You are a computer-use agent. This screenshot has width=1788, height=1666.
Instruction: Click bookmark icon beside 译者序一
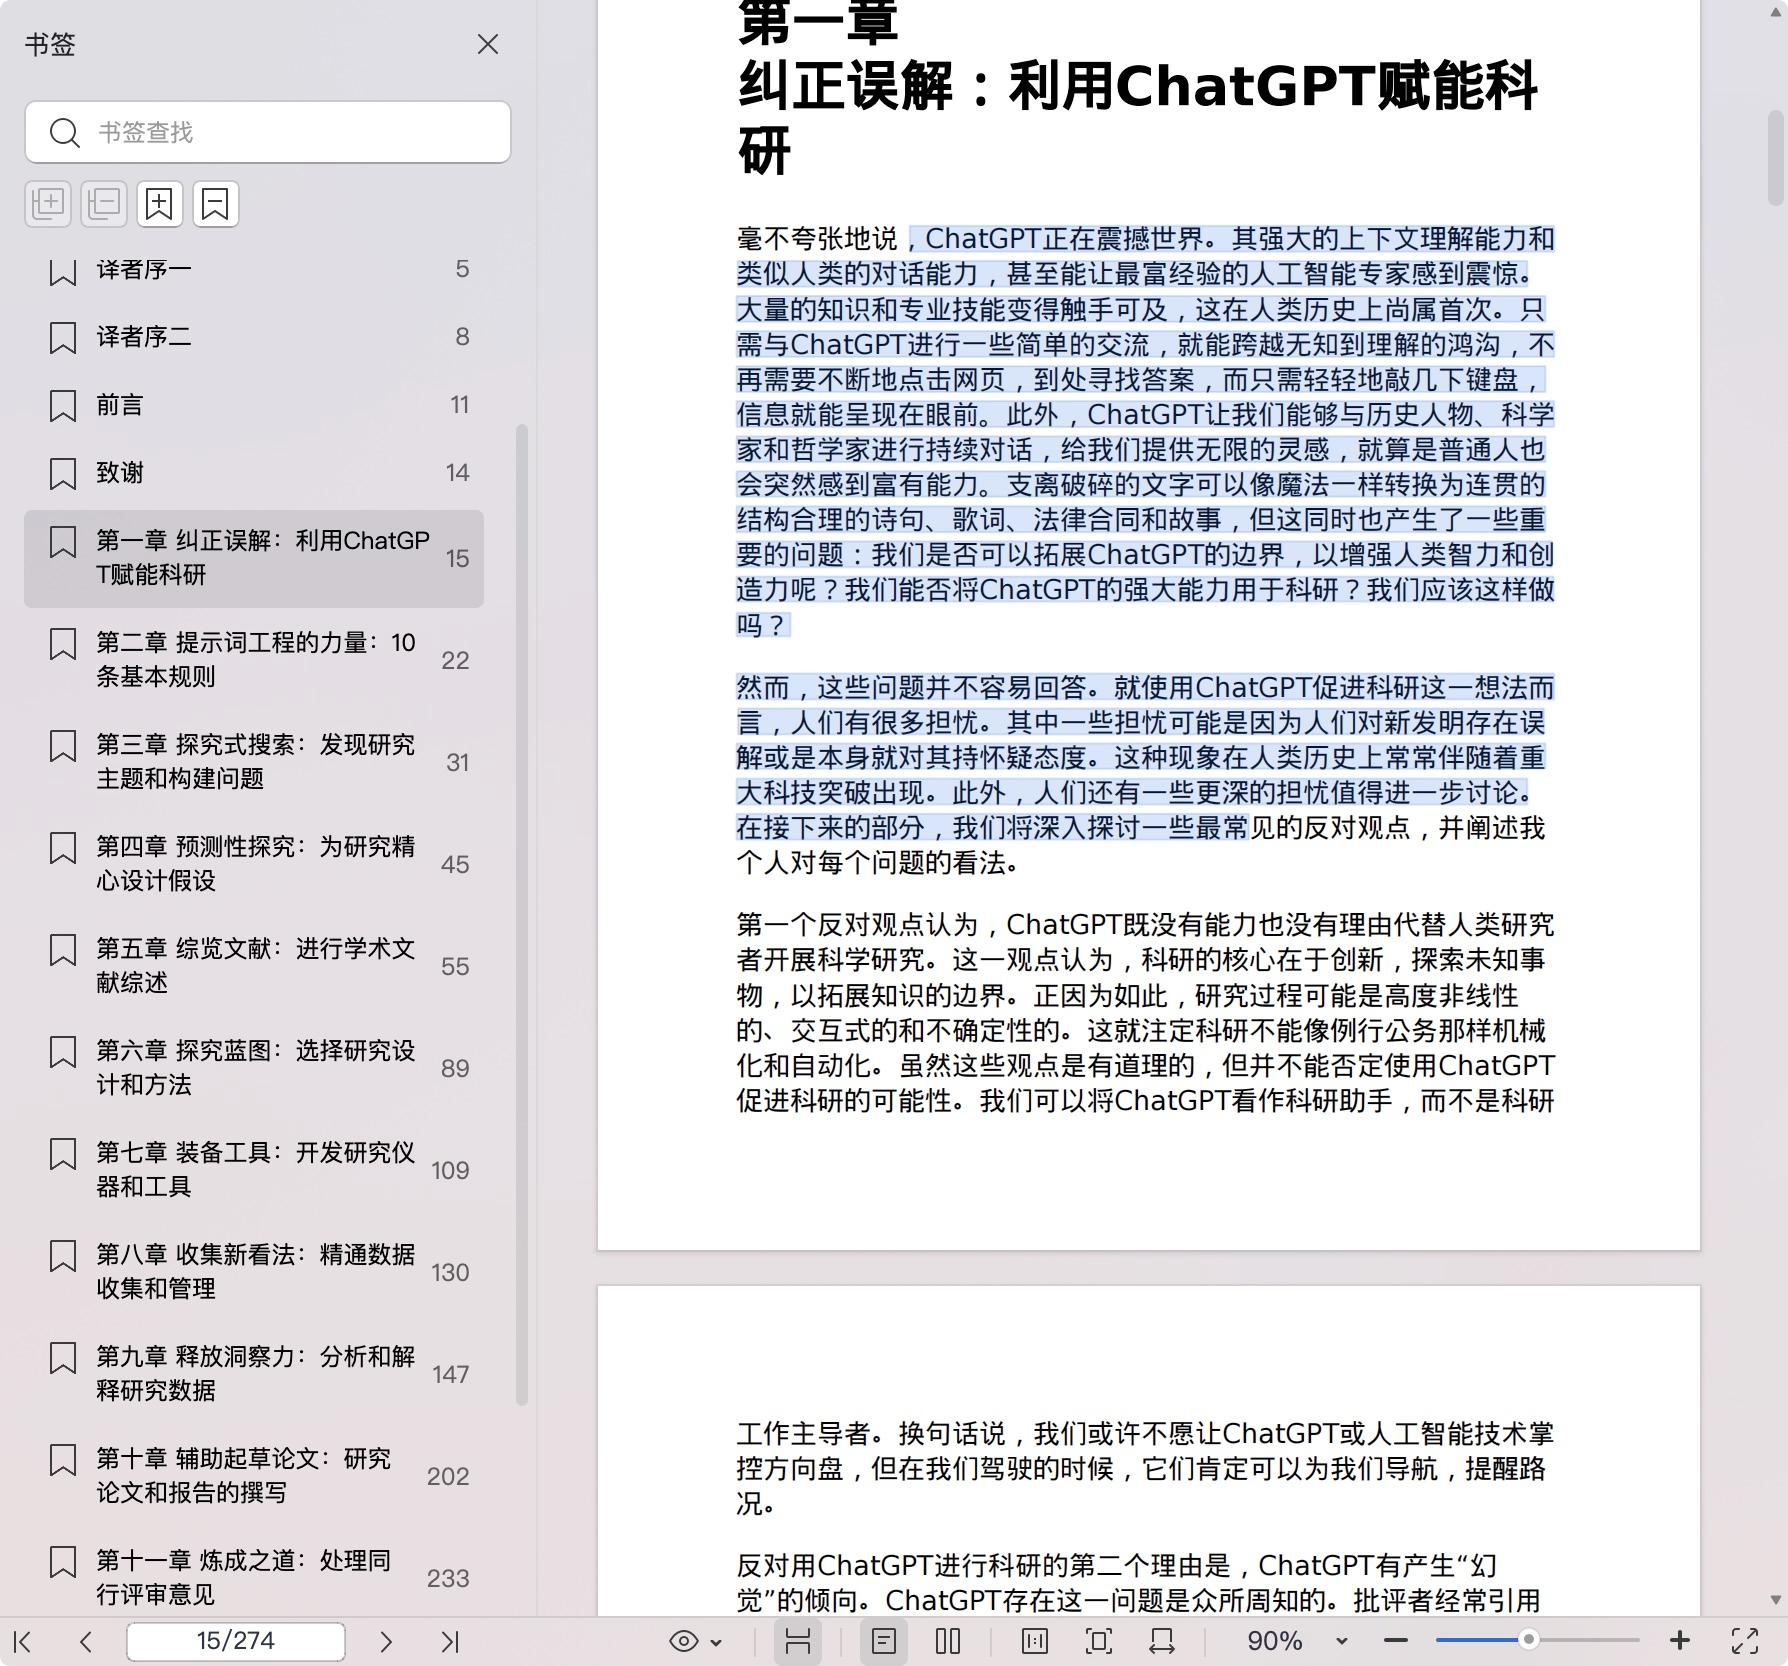pyautogui.click(x=63, y=271)
